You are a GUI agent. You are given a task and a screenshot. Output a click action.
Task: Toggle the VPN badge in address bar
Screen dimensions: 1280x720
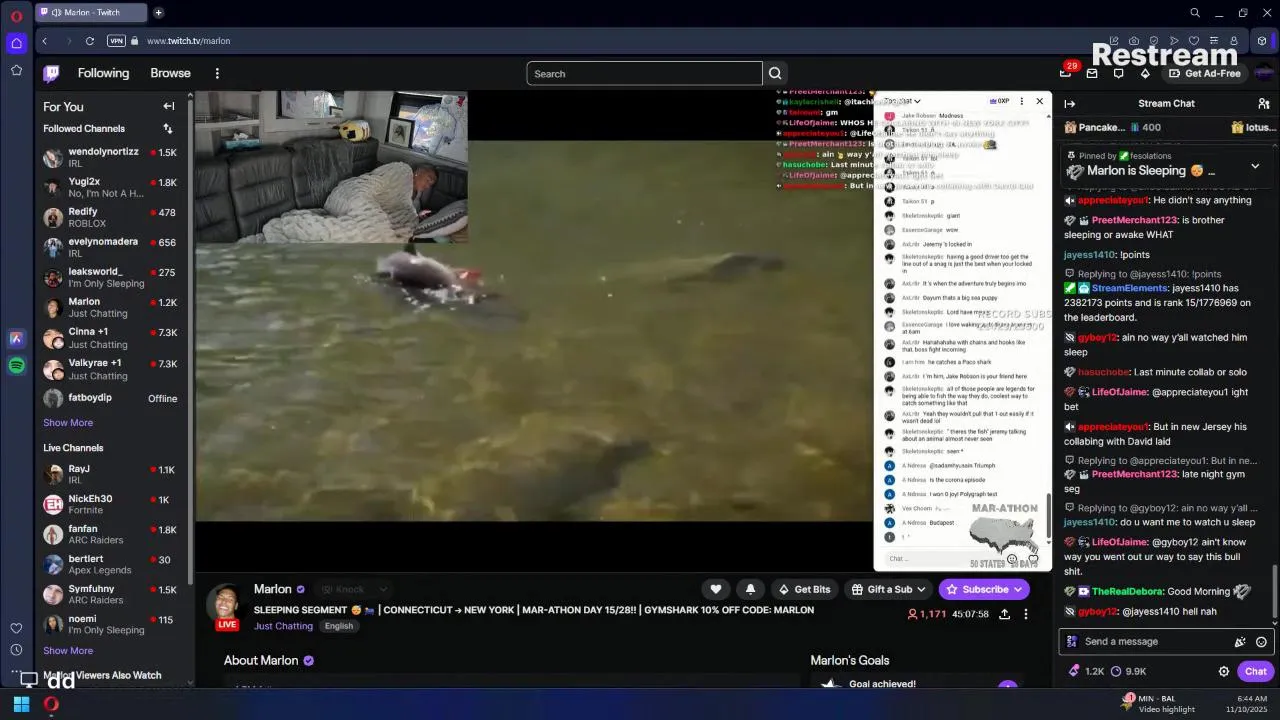[x=116, y=41]
